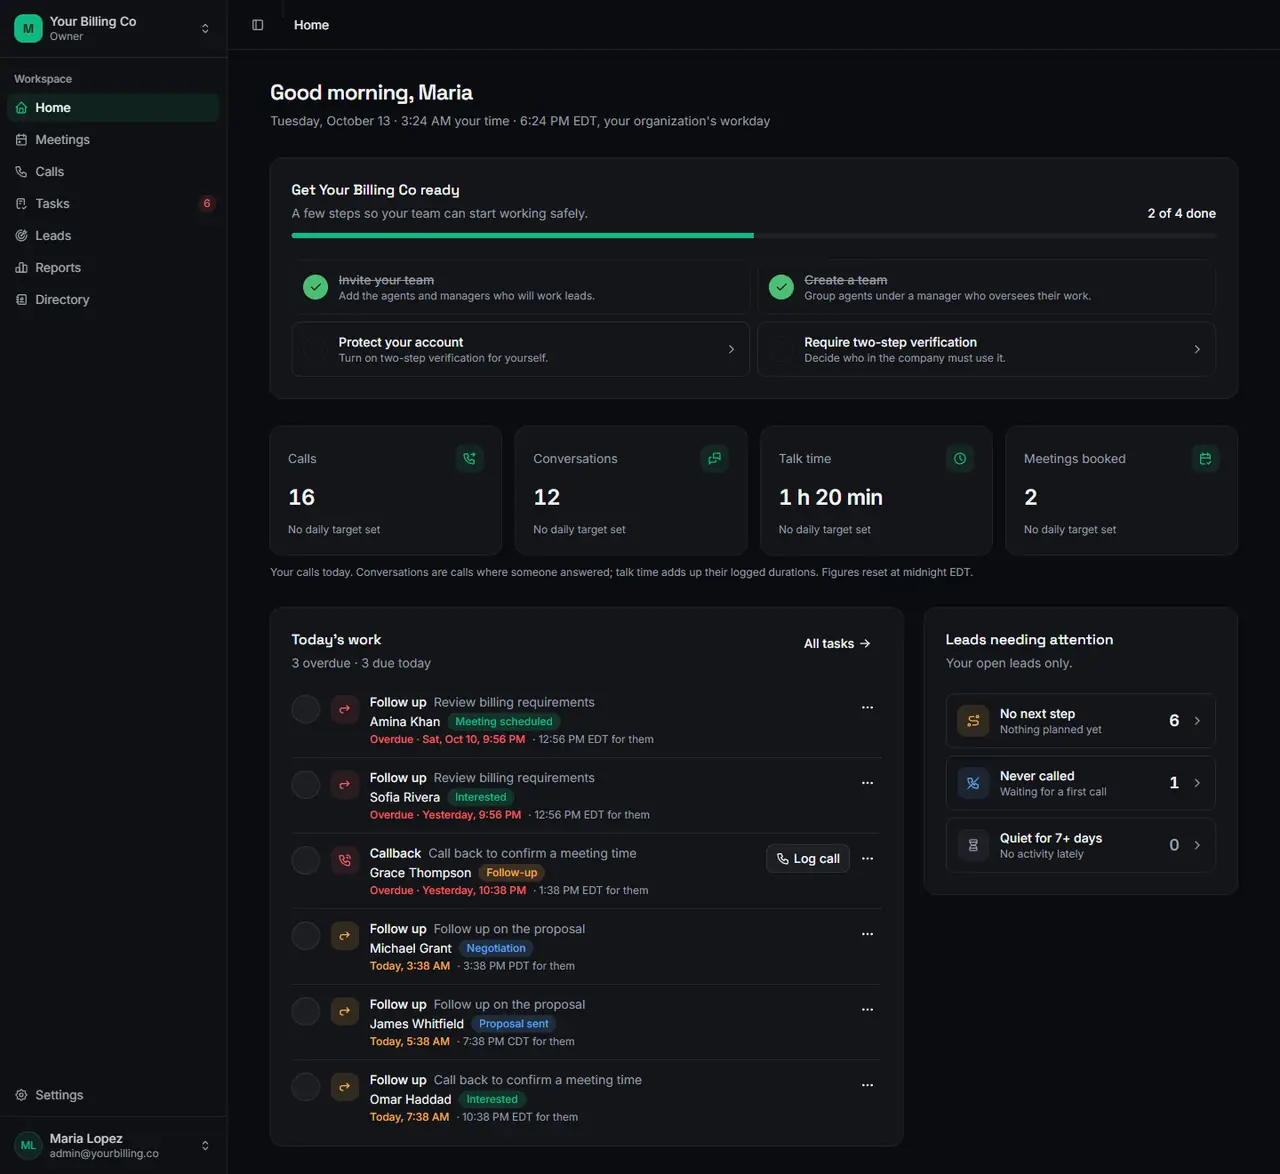Click the Never called phone icon
This screenshot has width=1280, height=1174.
tap(973, 783)
